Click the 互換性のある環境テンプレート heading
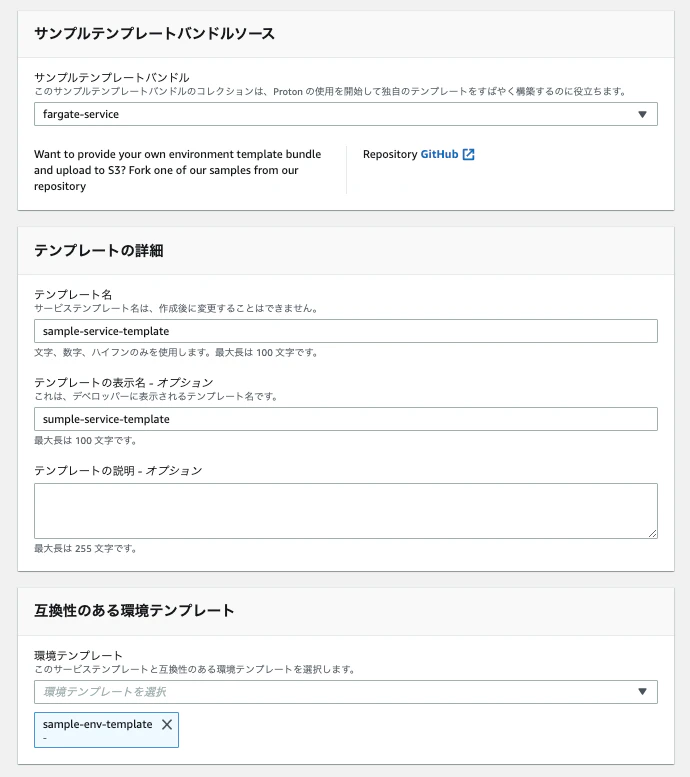The image size is (690, 777). pos(134,610)
